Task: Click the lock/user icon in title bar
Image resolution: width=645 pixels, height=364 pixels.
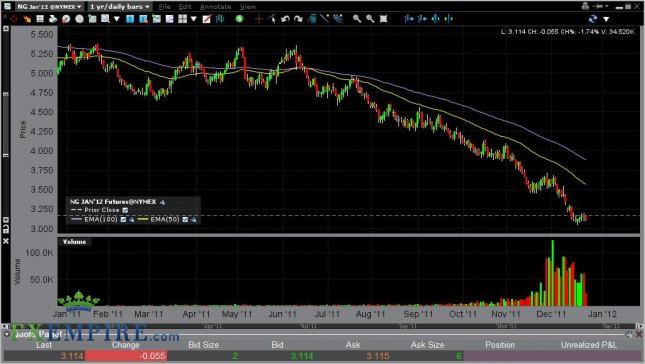Action: 586,6
